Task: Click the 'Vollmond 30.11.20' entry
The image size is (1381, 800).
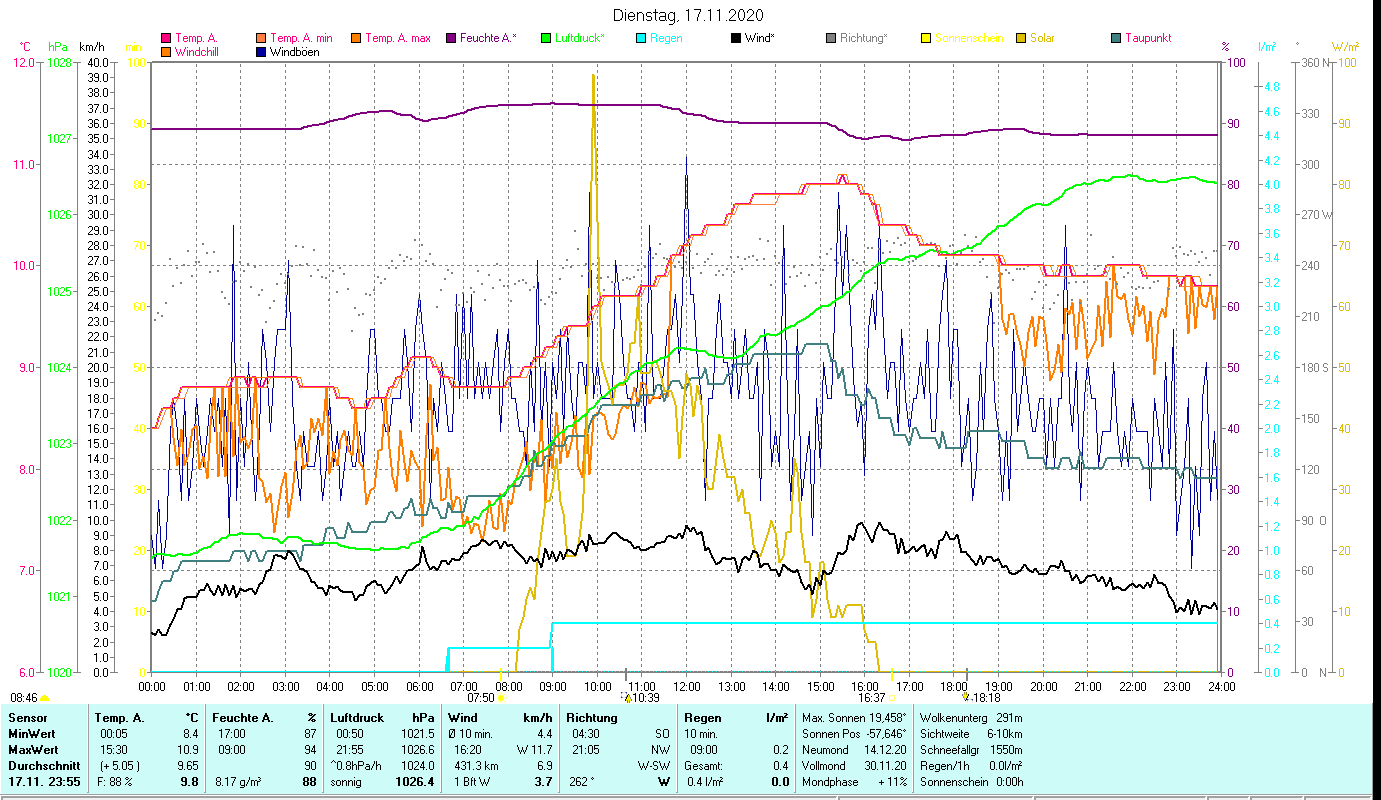Action: [x=855, y=765]
